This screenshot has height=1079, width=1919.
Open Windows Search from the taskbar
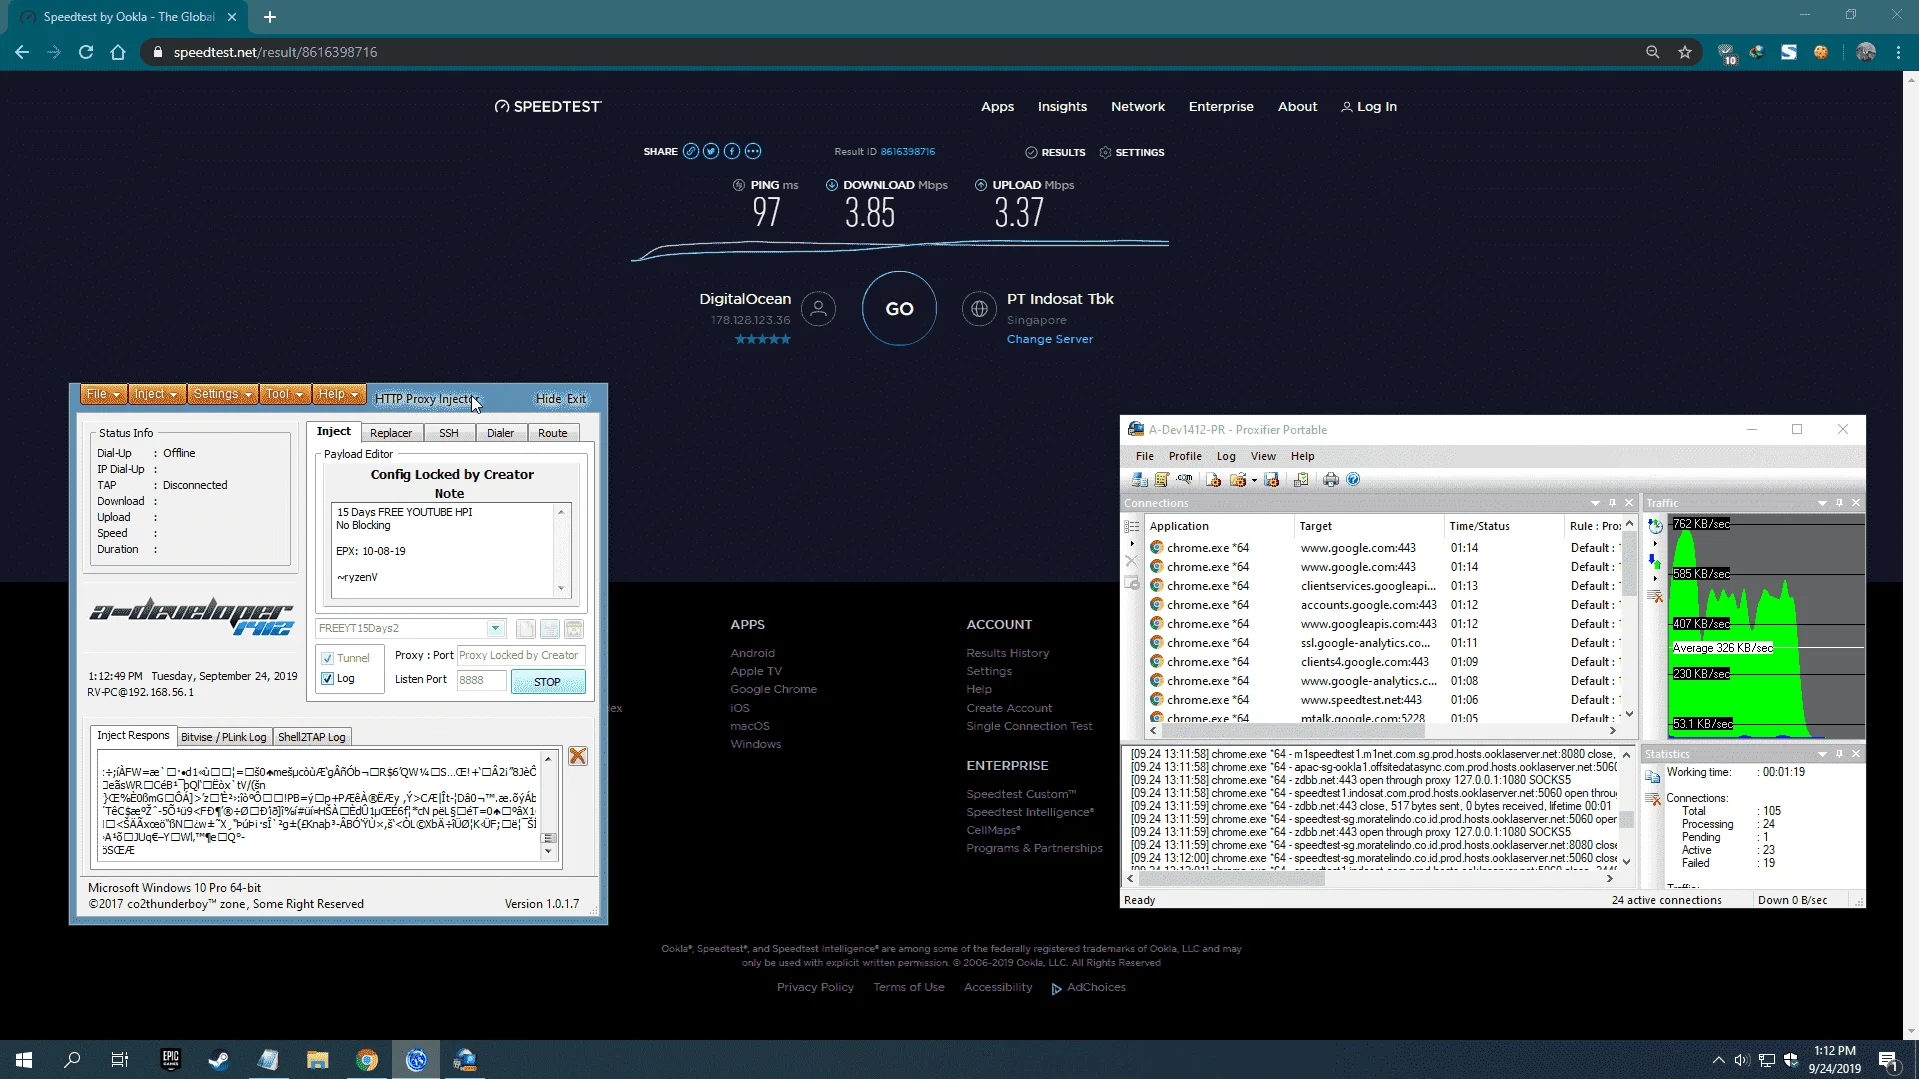(x=72, y=1060)
